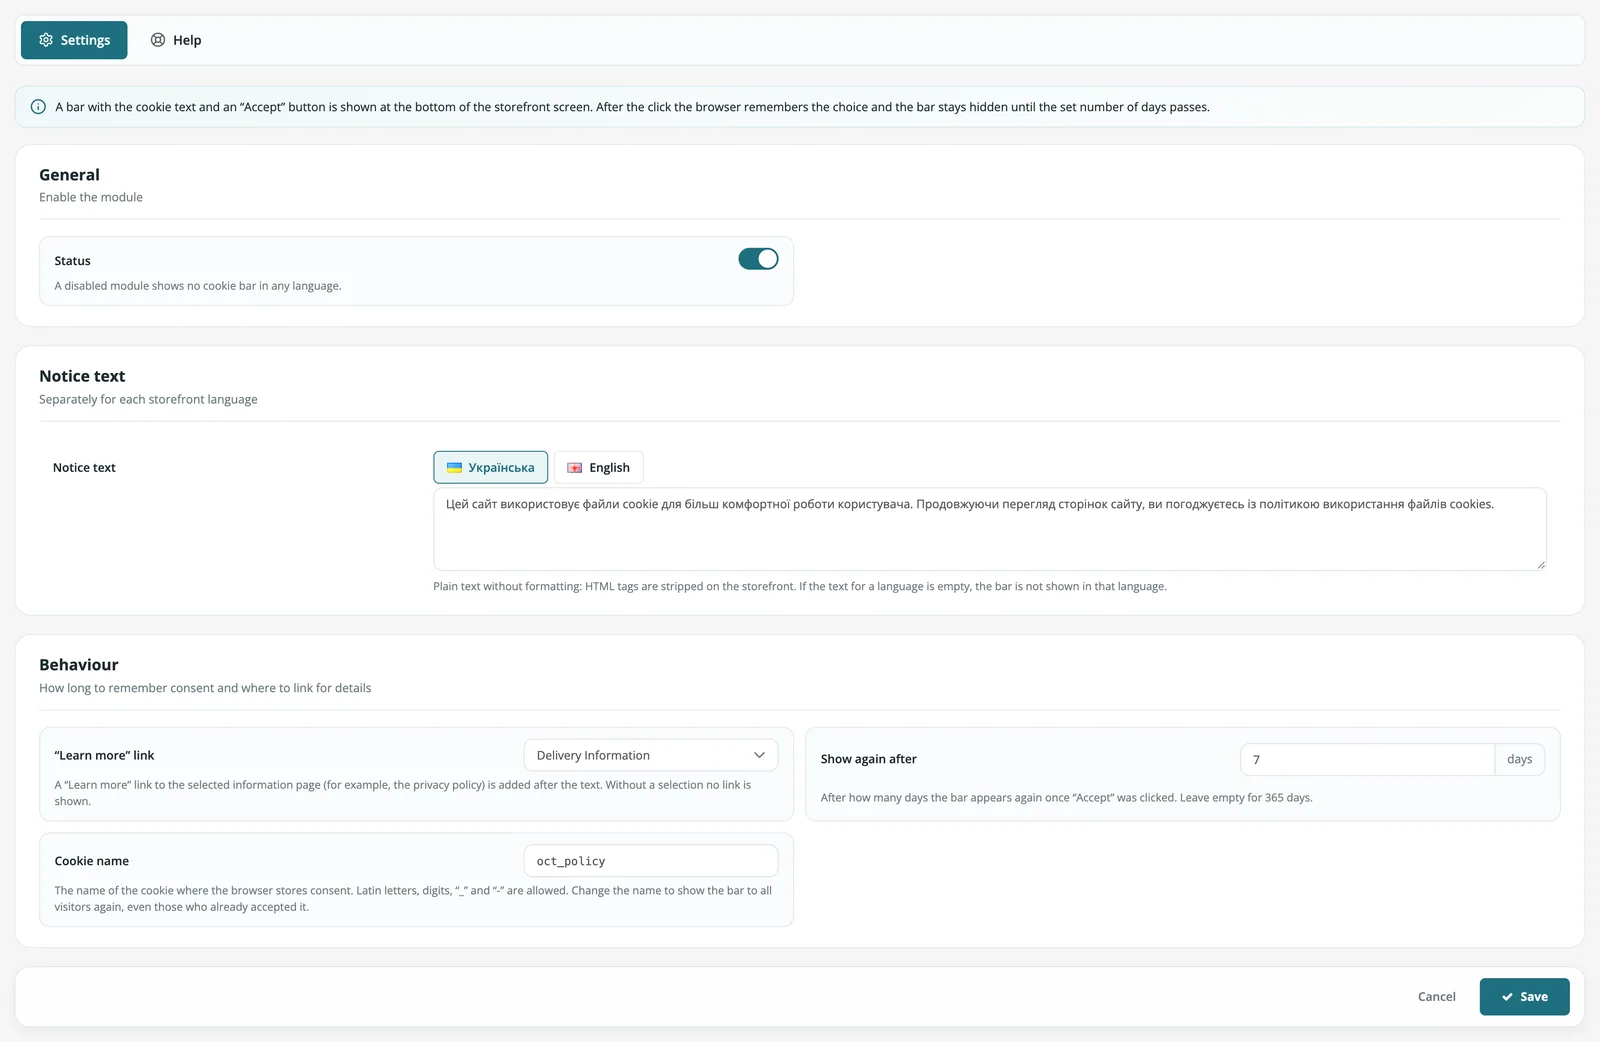Toggle the Status switch off

click(x=758, y=259)
